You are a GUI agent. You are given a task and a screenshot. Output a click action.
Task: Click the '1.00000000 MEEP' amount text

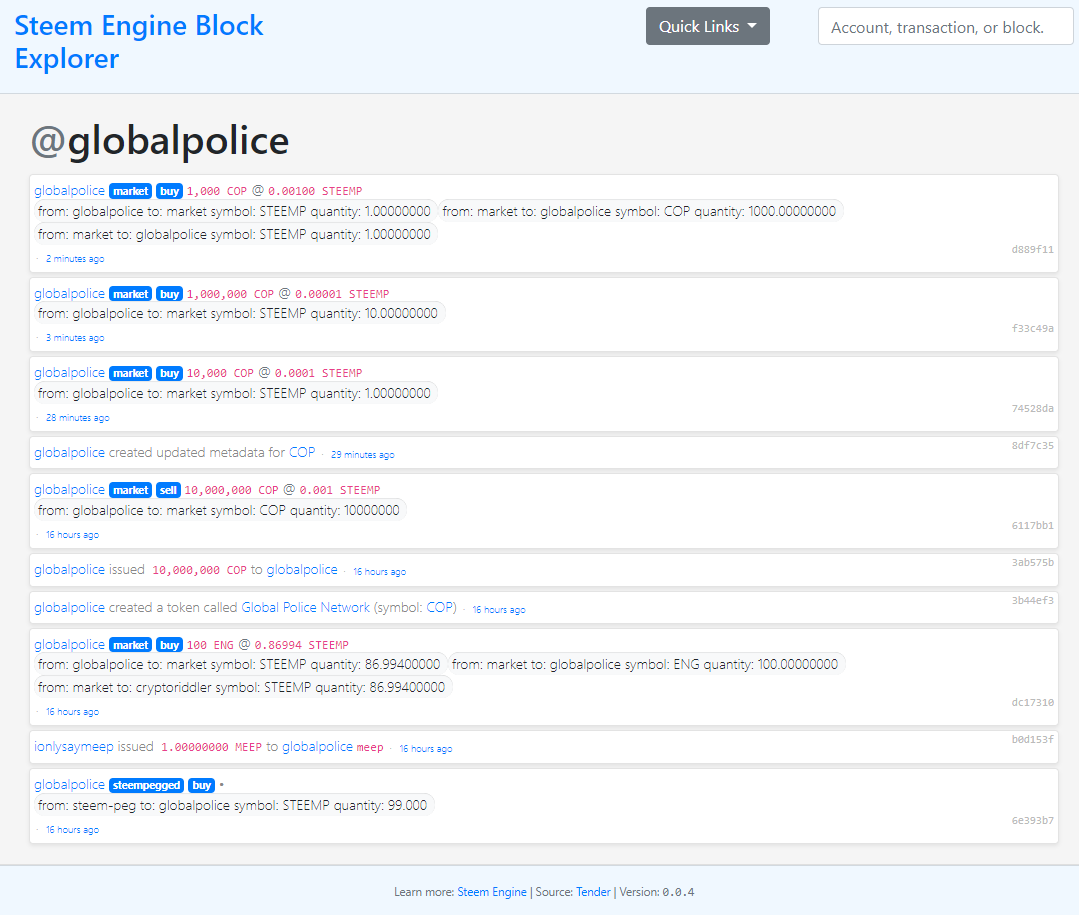pyautogui.click(x=211, y=747)
